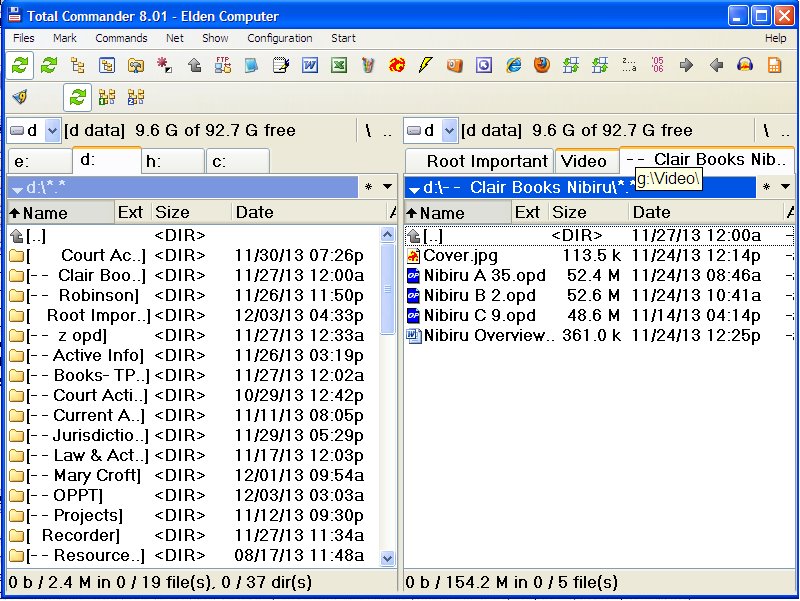Select the Active Info folder
The width and height of the screenshot is (800, 601).
click(x=194, y=355)
